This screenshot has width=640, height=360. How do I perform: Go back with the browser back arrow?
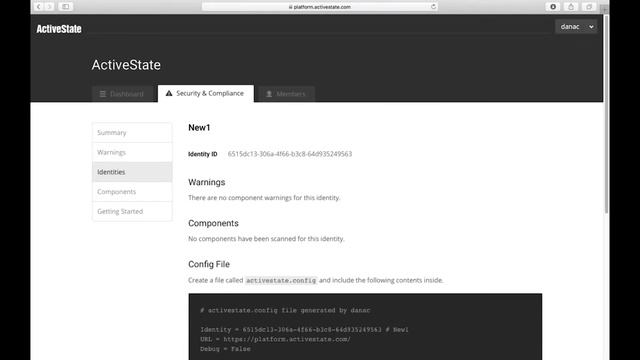point(38,7)
